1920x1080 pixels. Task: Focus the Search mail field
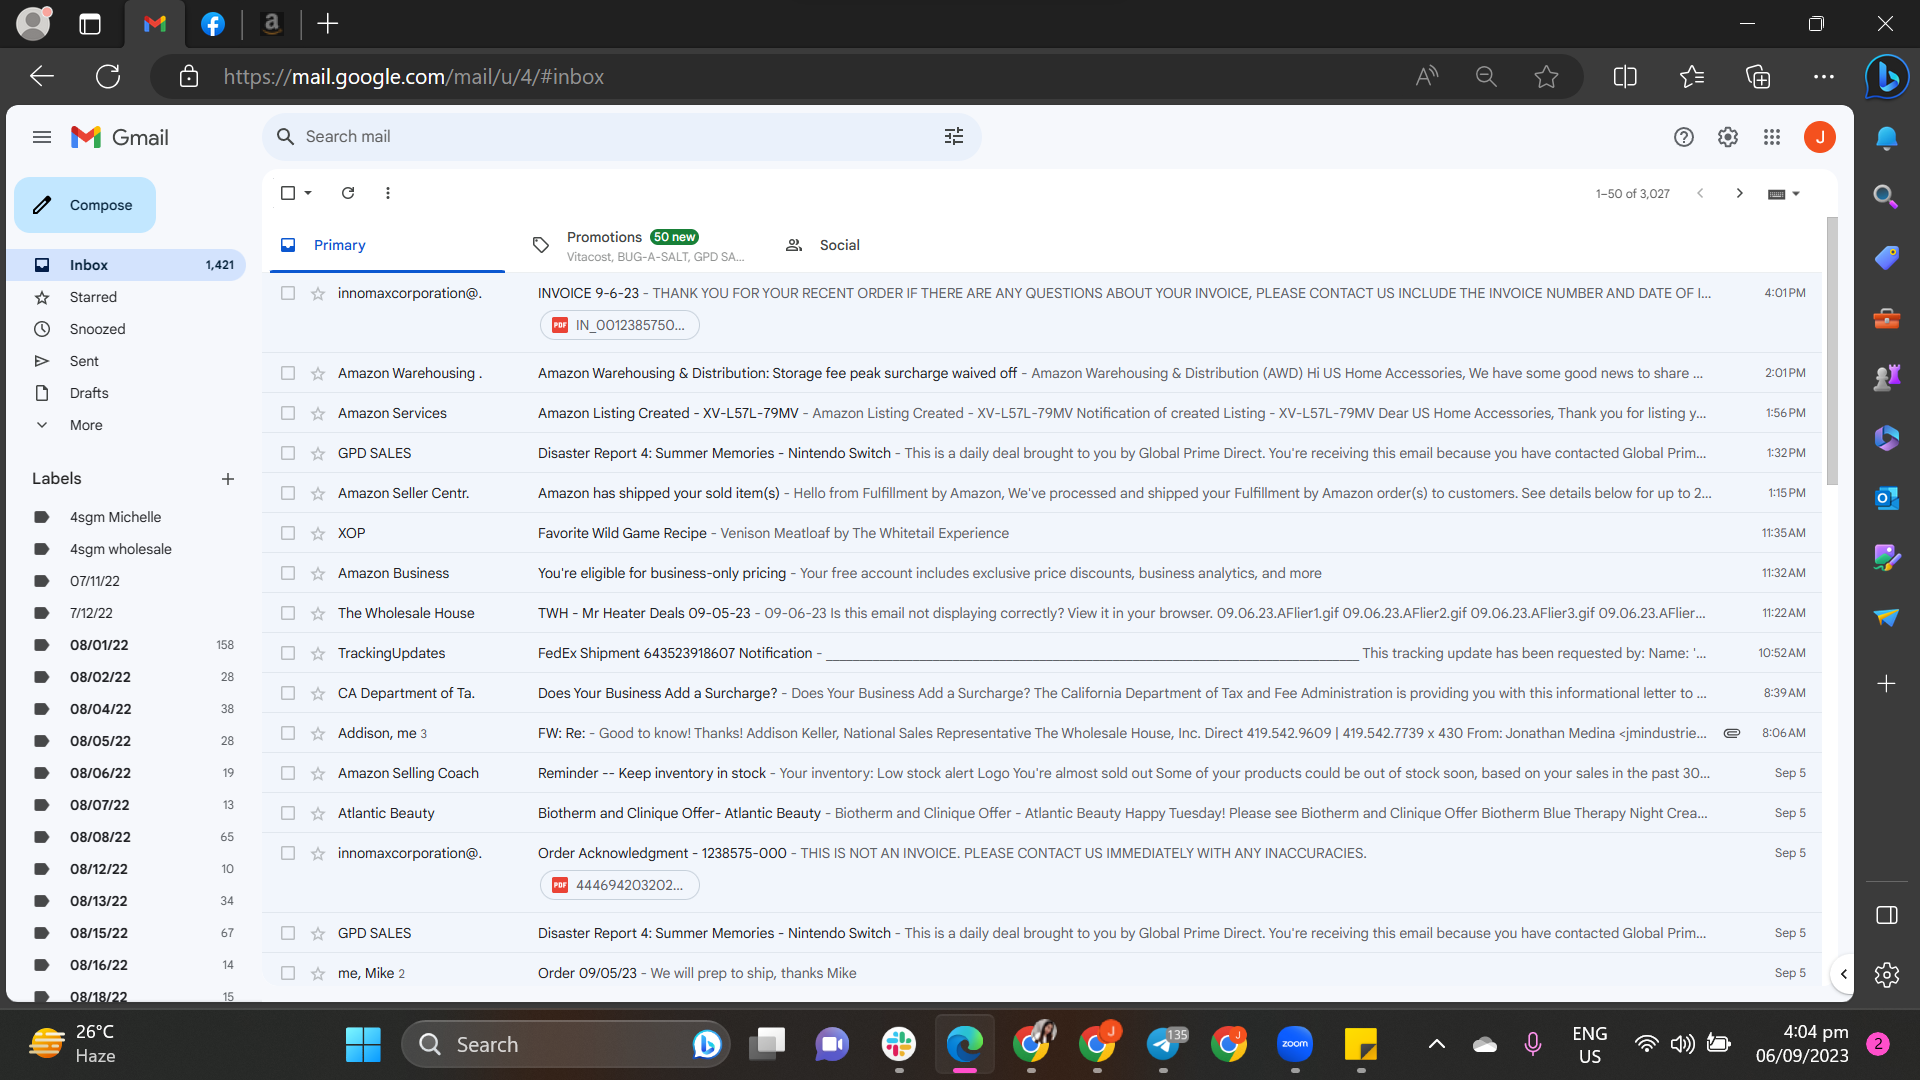[x=620, y=137]
